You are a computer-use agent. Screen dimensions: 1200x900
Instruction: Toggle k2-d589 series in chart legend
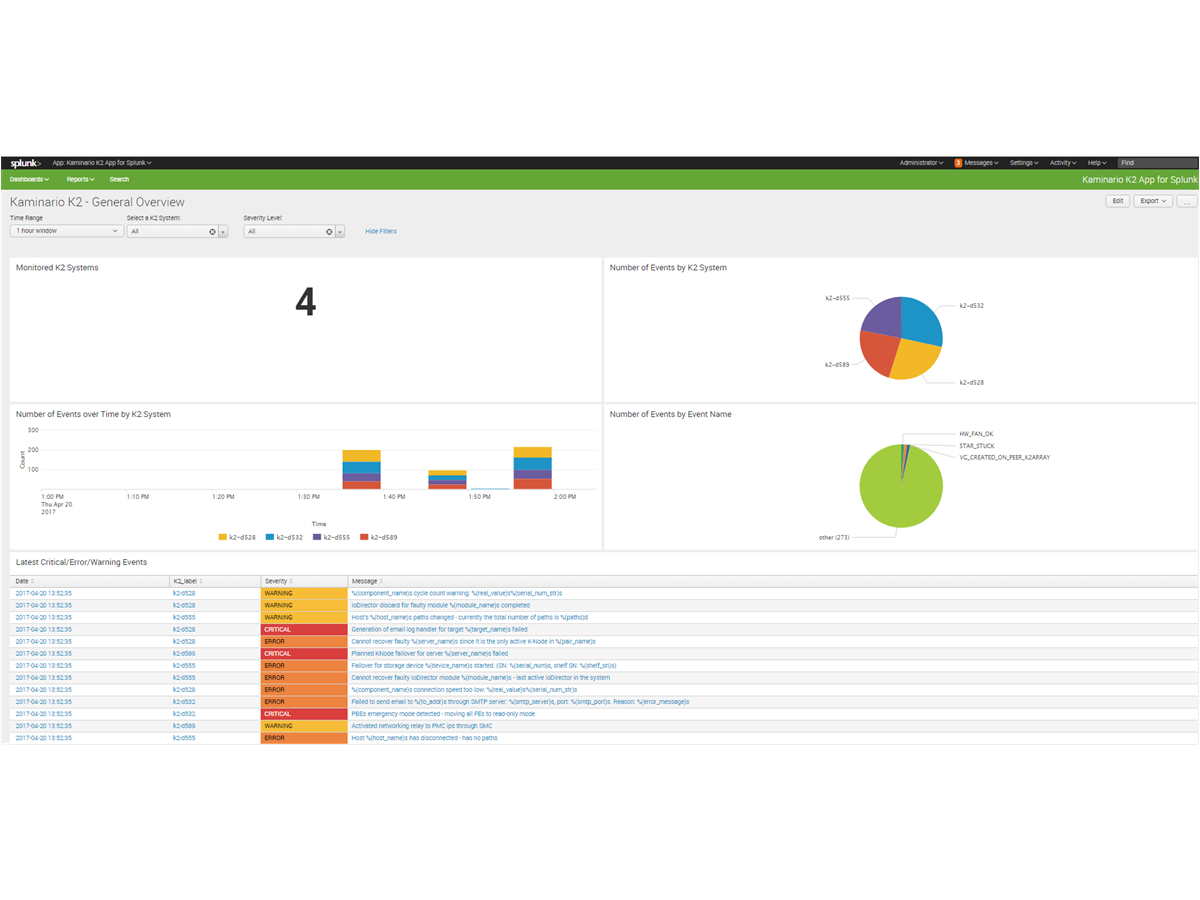[379, 537]
